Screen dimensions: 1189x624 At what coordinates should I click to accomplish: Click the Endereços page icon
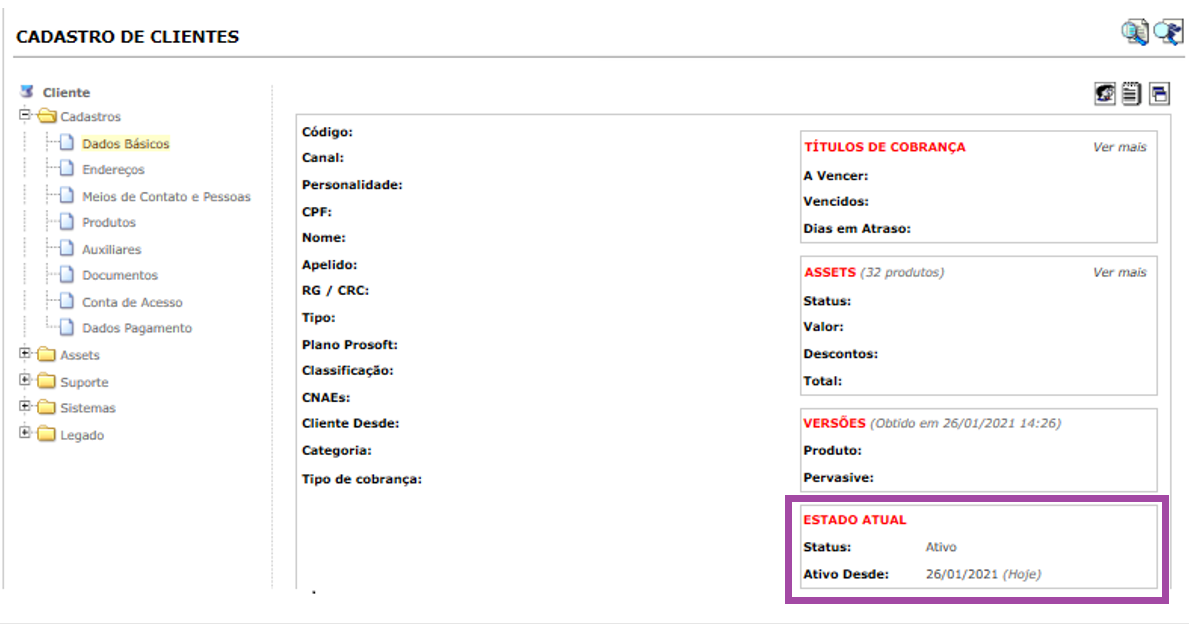[x=66, y=170]
